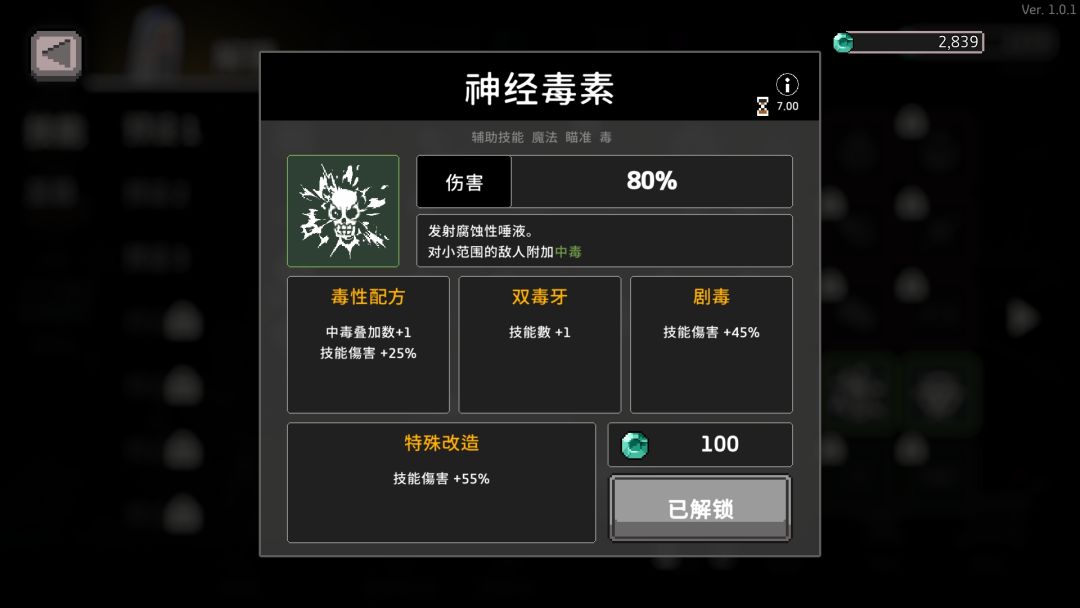Click the 80% damage value bar
This screenshot has width=1080, height=608.
click(652, 181)
